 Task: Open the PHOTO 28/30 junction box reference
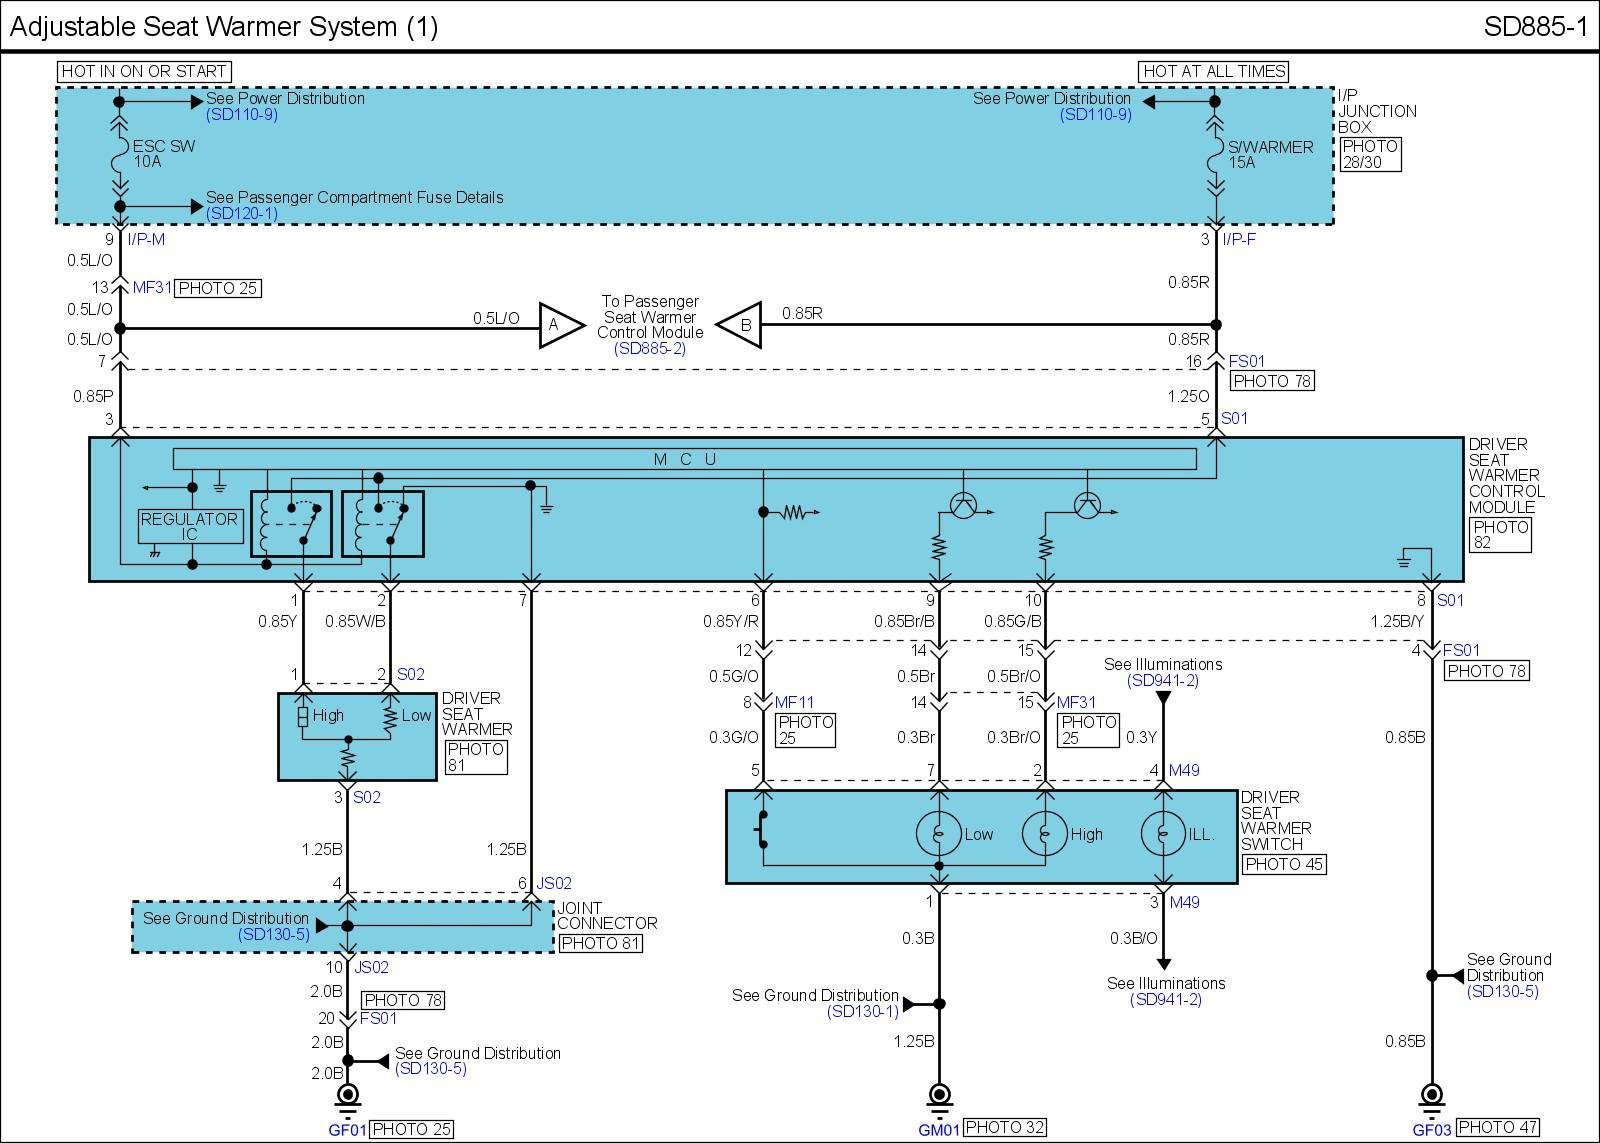tap(1370, 154)
